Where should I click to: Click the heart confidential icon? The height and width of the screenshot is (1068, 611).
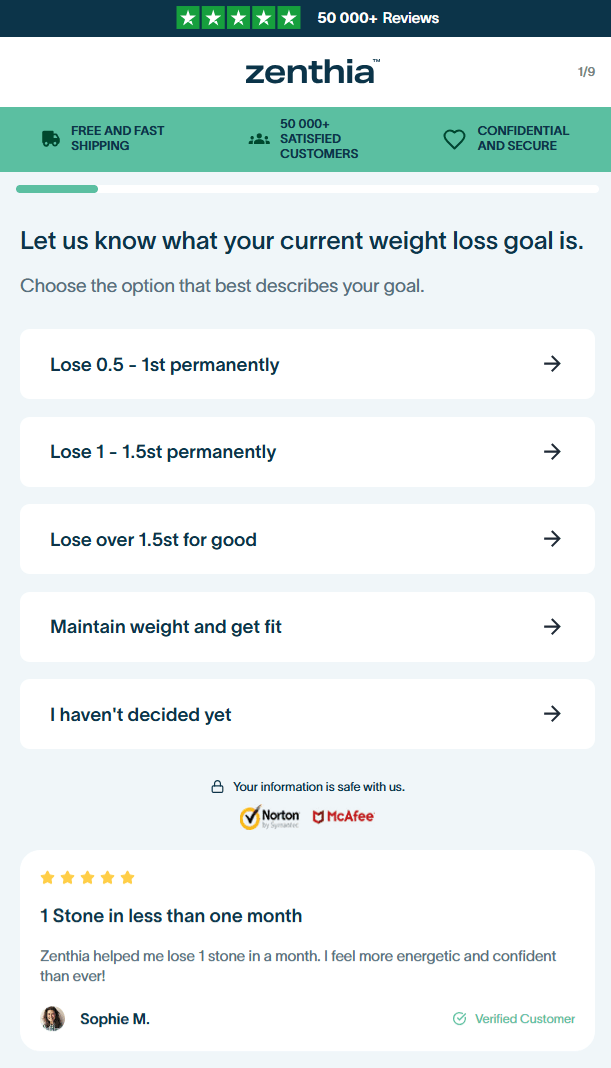click(x=454, y=139)
